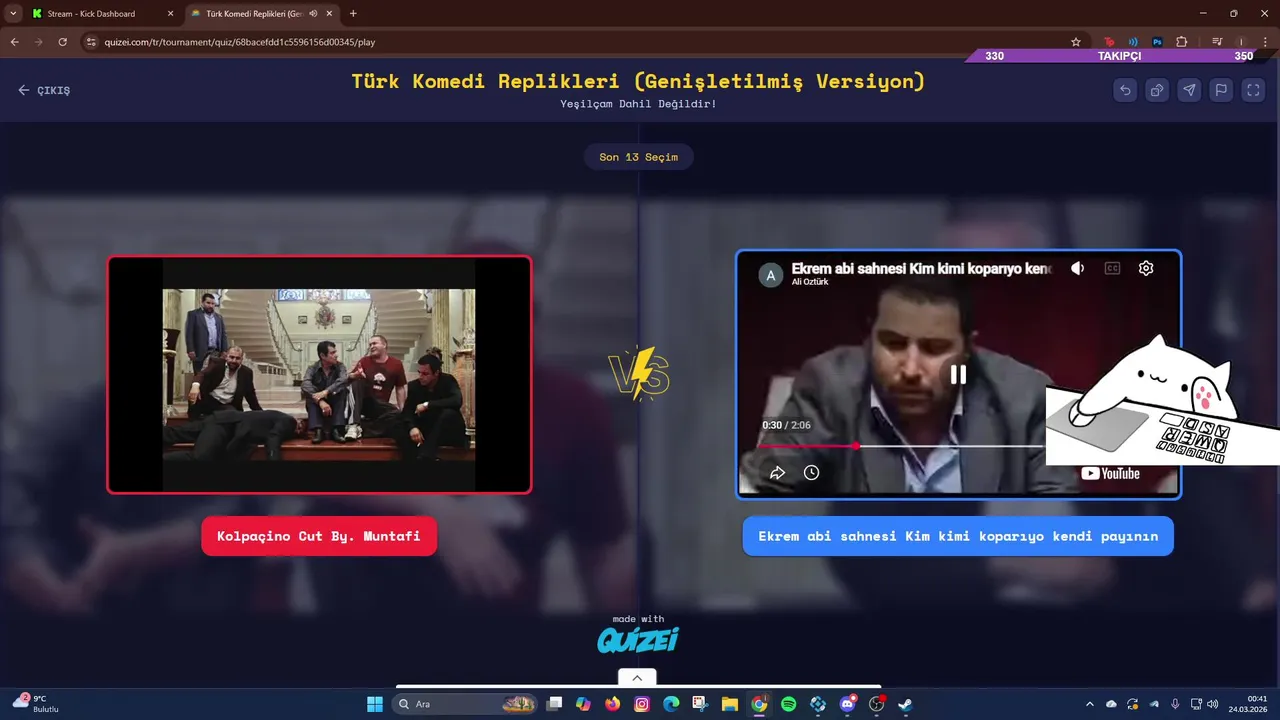Open Chrome three-dot menu

point(1265,42)
